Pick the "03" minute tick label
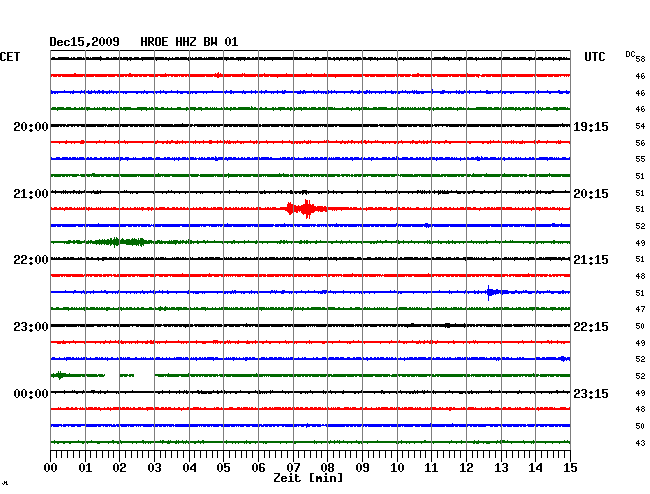 click(154, 467)
